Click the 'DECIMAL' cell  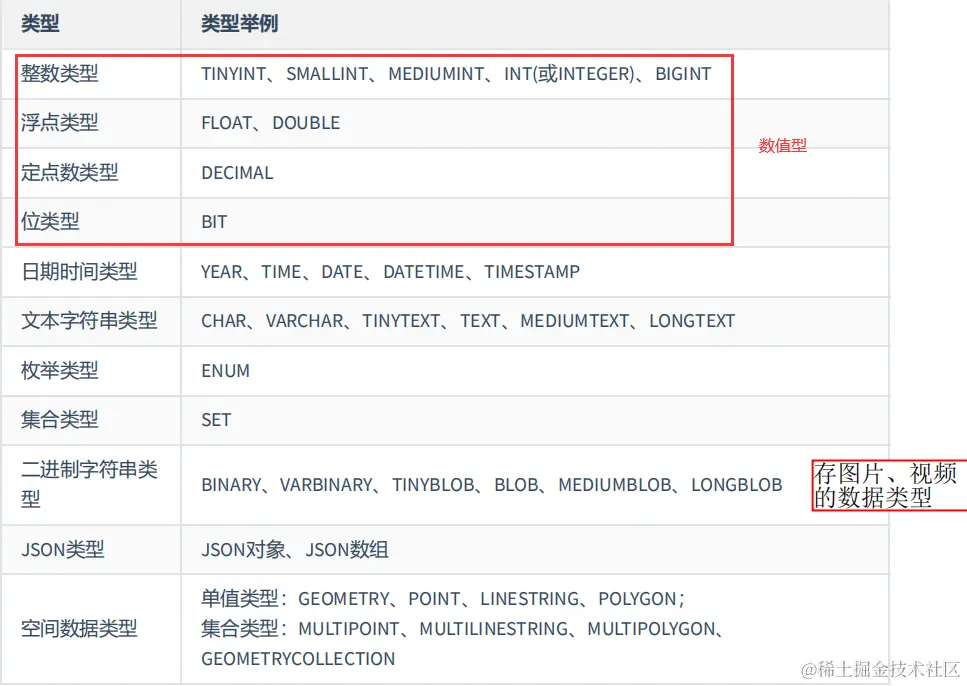(535, 173)
